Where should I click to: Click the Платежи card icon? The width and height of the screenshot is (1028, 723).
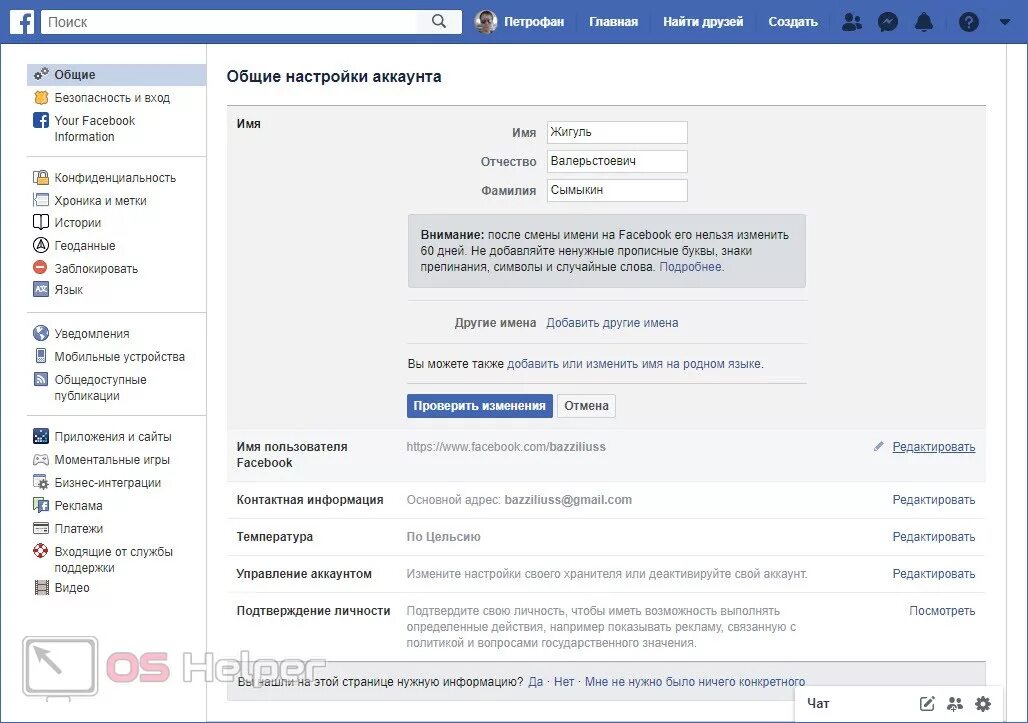click(41, 528)
